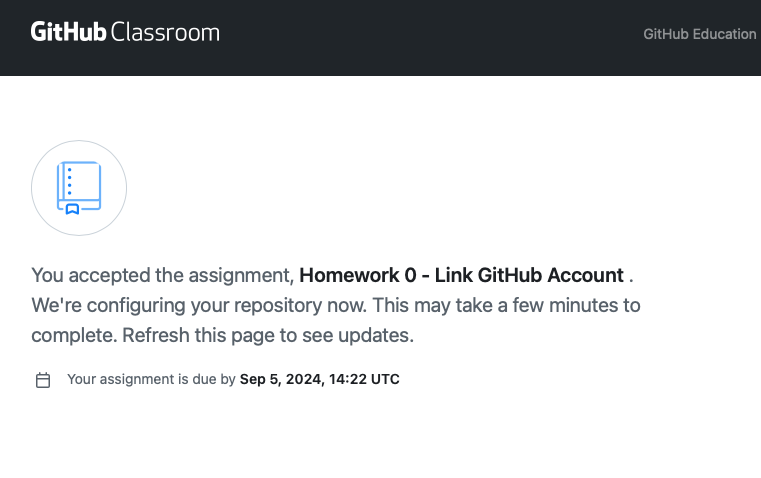Click the bookmark ribbon on the book icon

[x=72, y=209]
